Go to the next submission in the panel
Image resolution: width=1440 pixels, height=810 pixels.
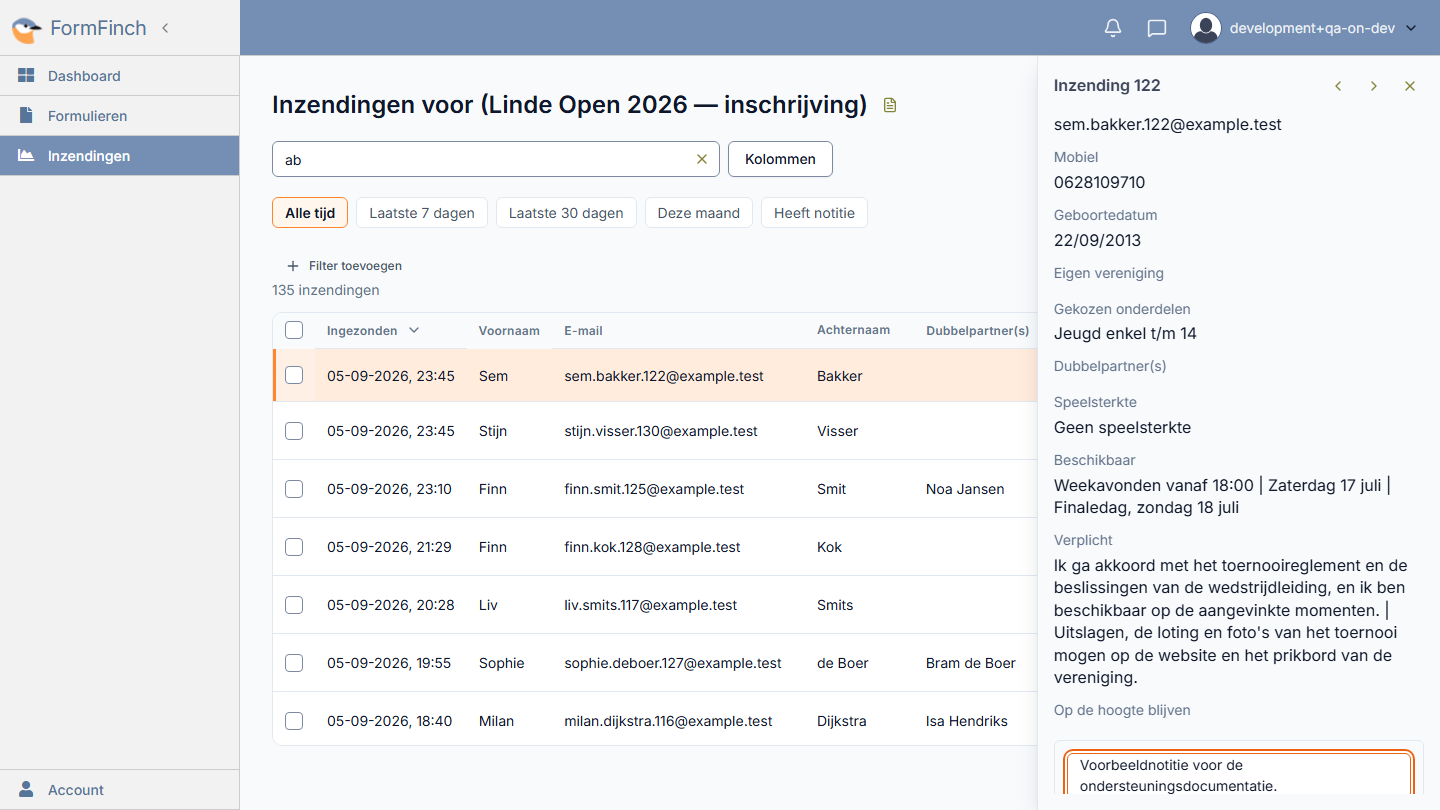[1374, 86]
